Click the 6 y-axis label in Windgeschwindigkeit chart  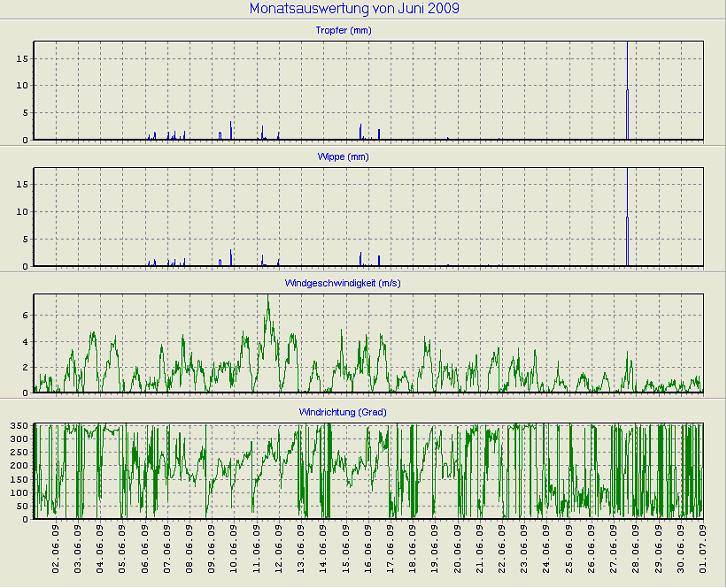coord(25,315)
